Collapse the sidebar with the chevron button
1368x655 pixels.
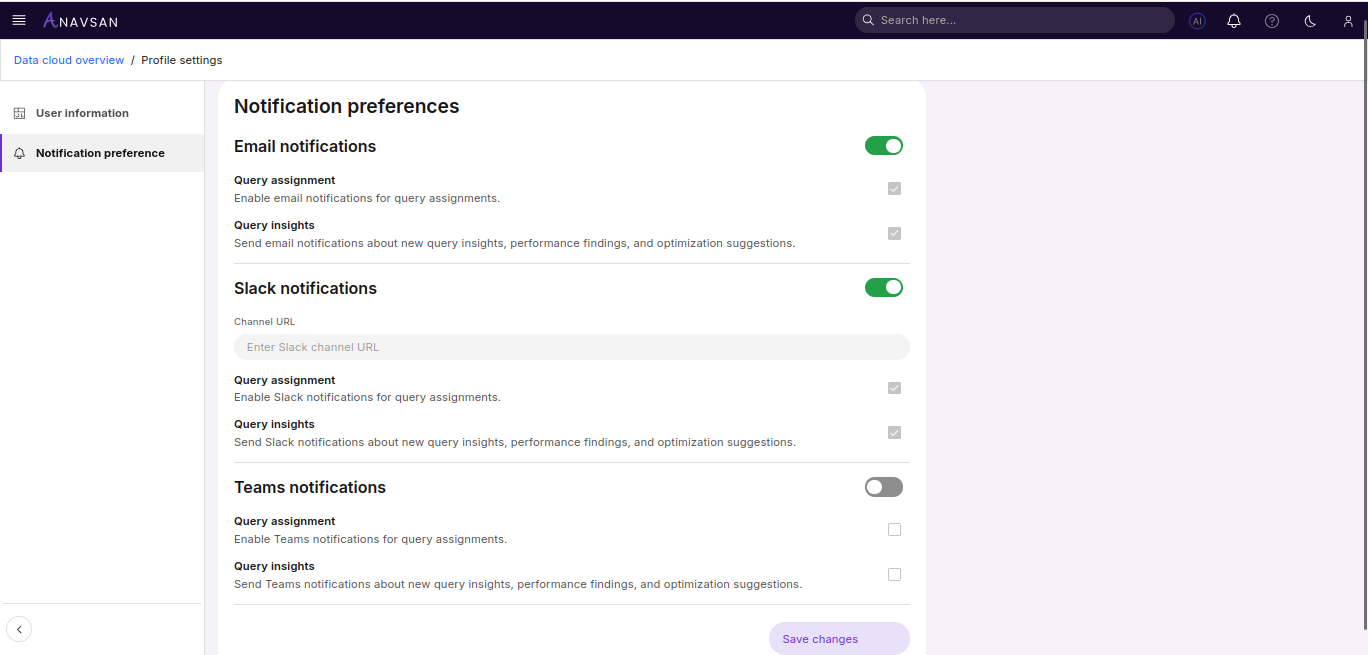pyautogui.click(x=19, y=629)
